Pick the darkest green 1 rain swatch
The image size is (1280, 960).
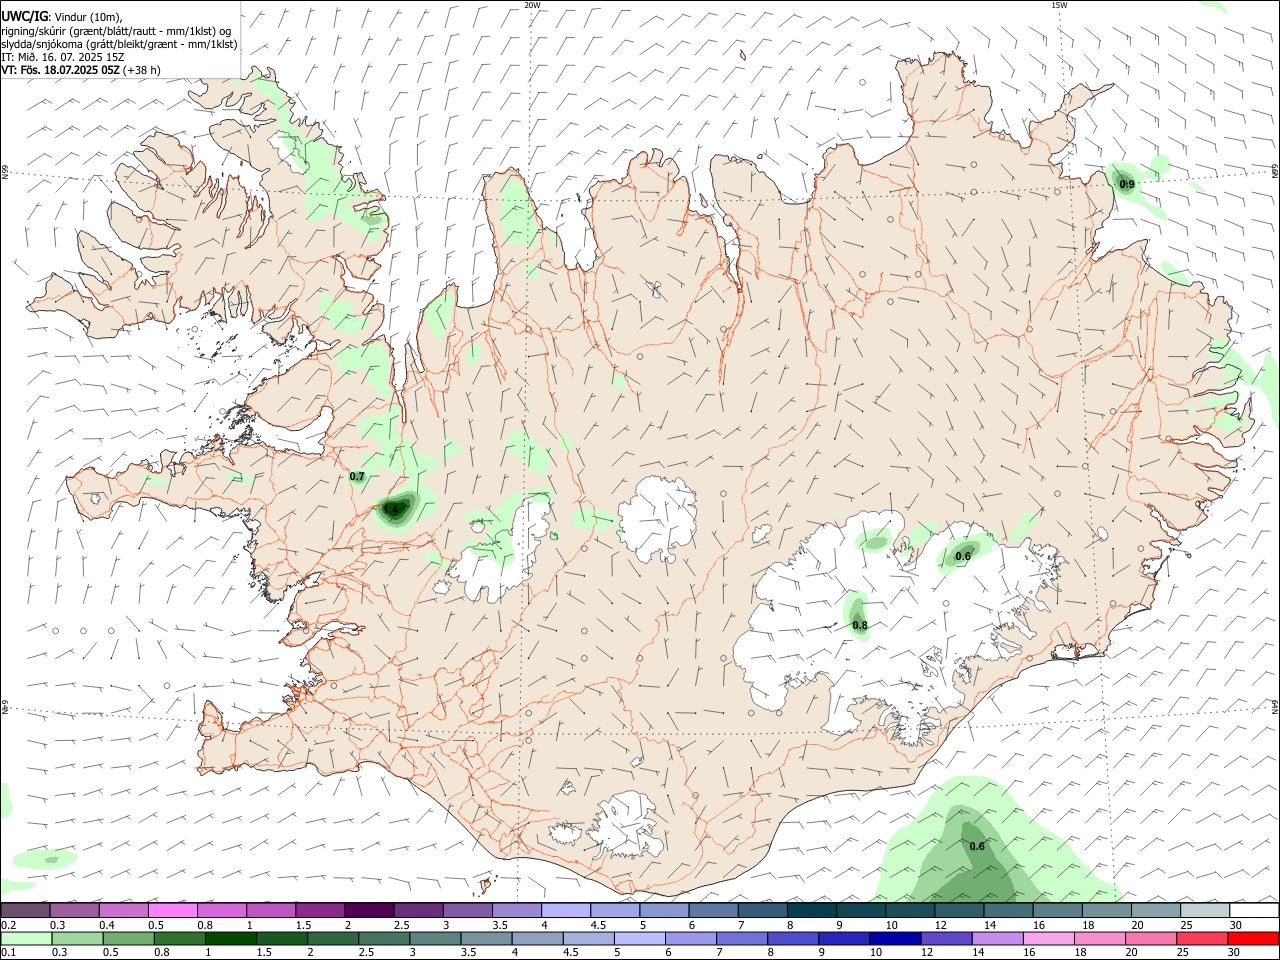tap(230, 938)
